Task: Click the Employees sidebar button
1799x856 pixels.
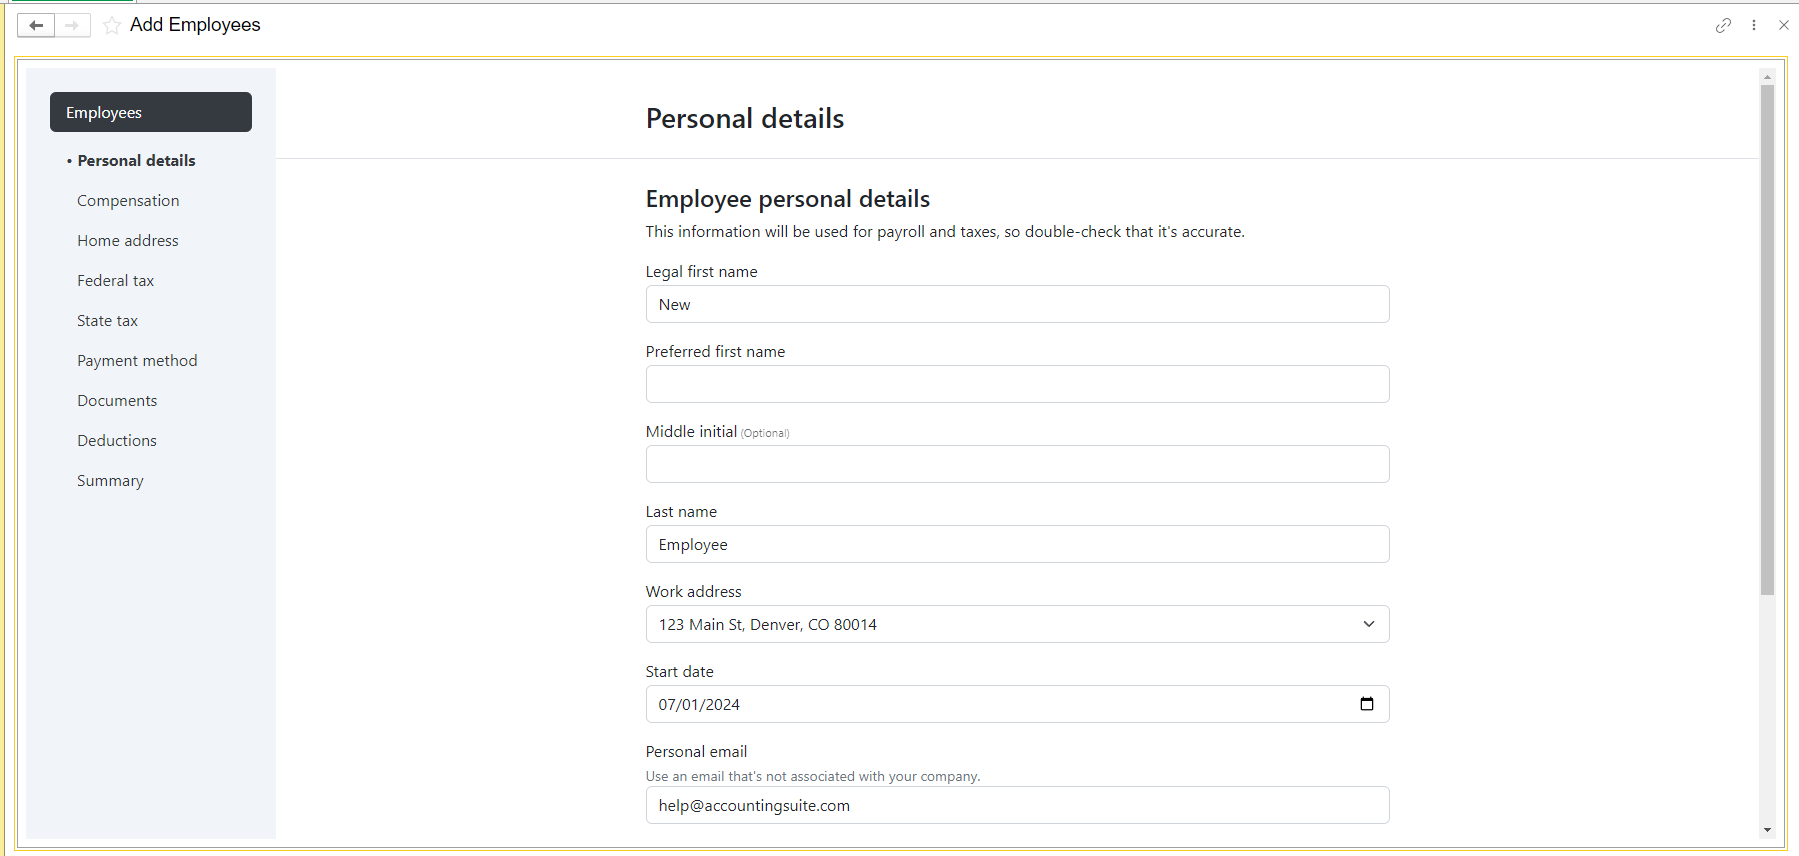Action: coord(151,112)
